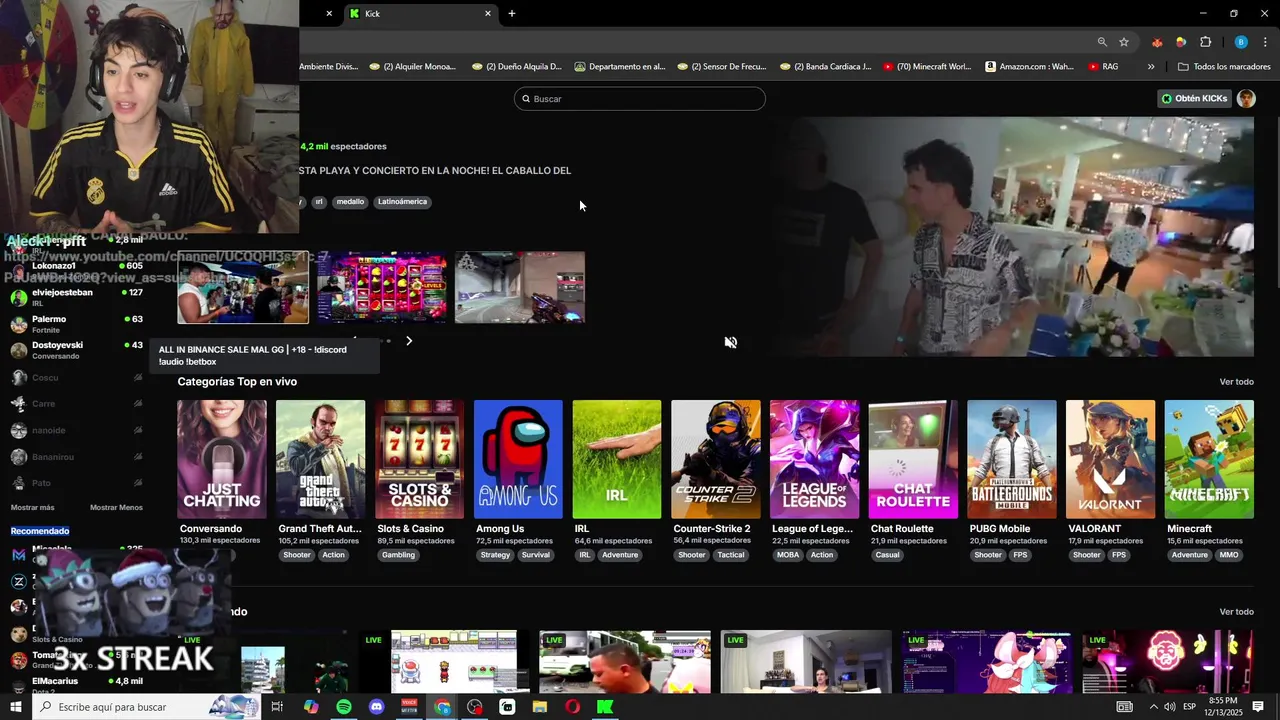The image size is (1280, 720).
Task: Open the Minecraft category card
Action: (x=1209, y=459)
